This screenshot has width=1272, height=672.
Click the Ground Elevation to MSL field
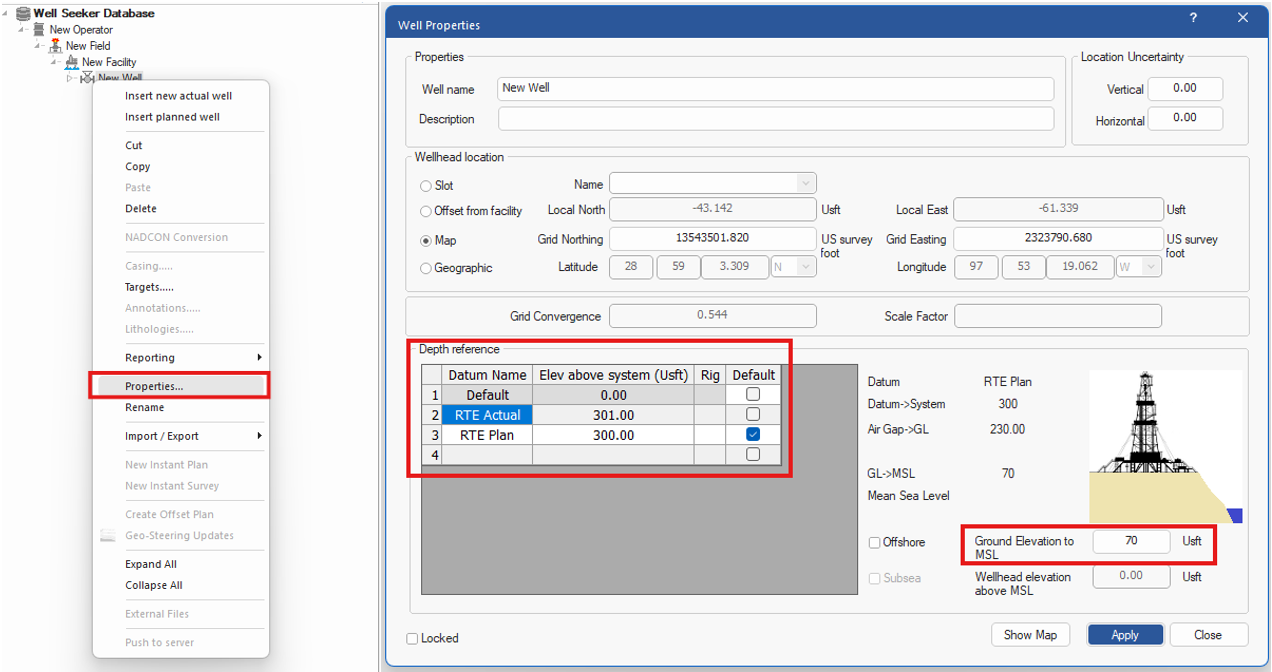(x=1130, y=542)
